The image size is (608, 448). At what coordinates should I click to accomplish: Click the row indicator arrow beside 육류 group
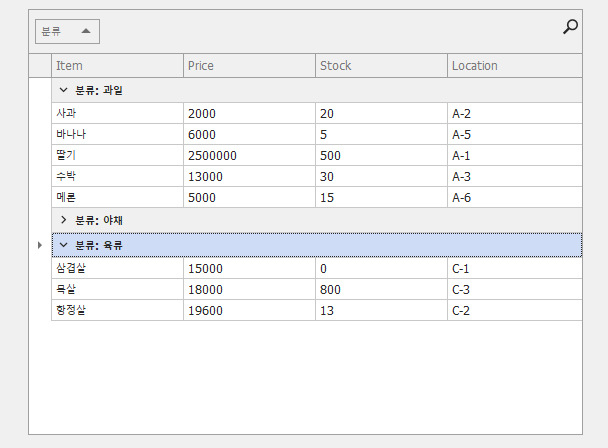(40, 245)
